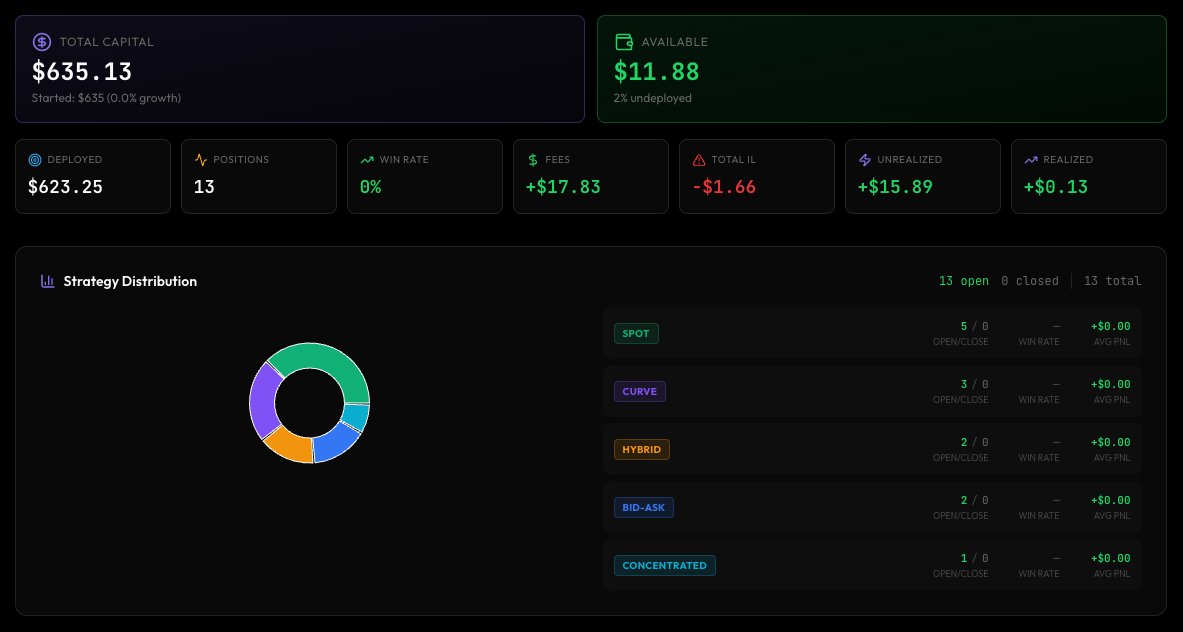Screen dimensions: 1183x632
Task: Click the AVAILABLE label
Action: (674, 42)
